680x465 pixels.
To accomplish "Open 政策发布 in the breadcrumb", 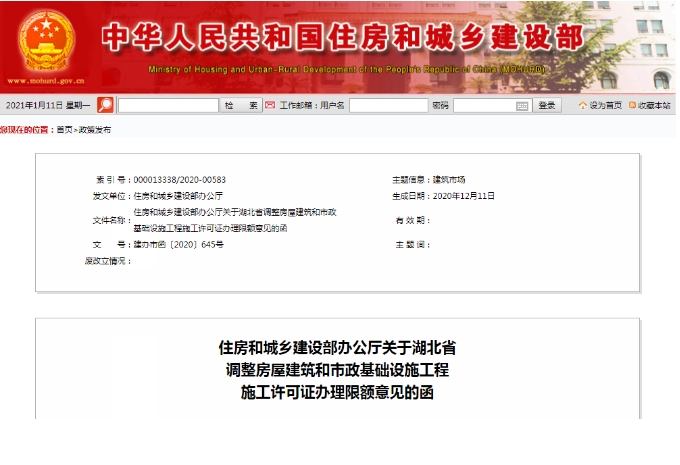I will click(x=95, y=130).
